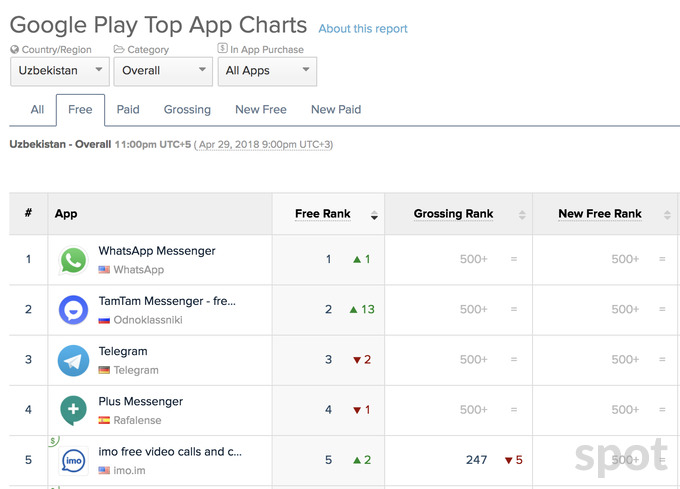Click the Odnoklassniki publisher link
Image resolution: width=680 pixels, height=489 pixels.
pos(150,320)
